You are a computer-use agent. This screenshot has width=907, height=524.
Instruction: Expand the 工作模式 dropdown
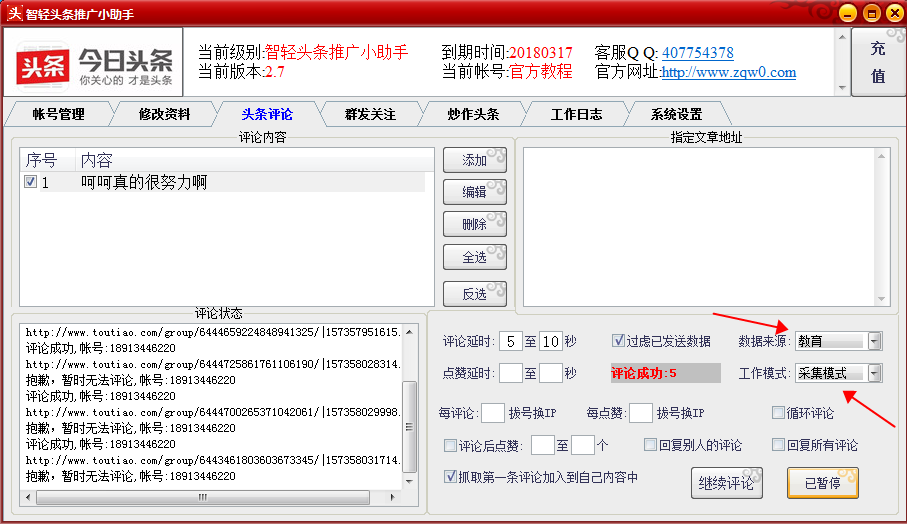(x=875, y=373)
